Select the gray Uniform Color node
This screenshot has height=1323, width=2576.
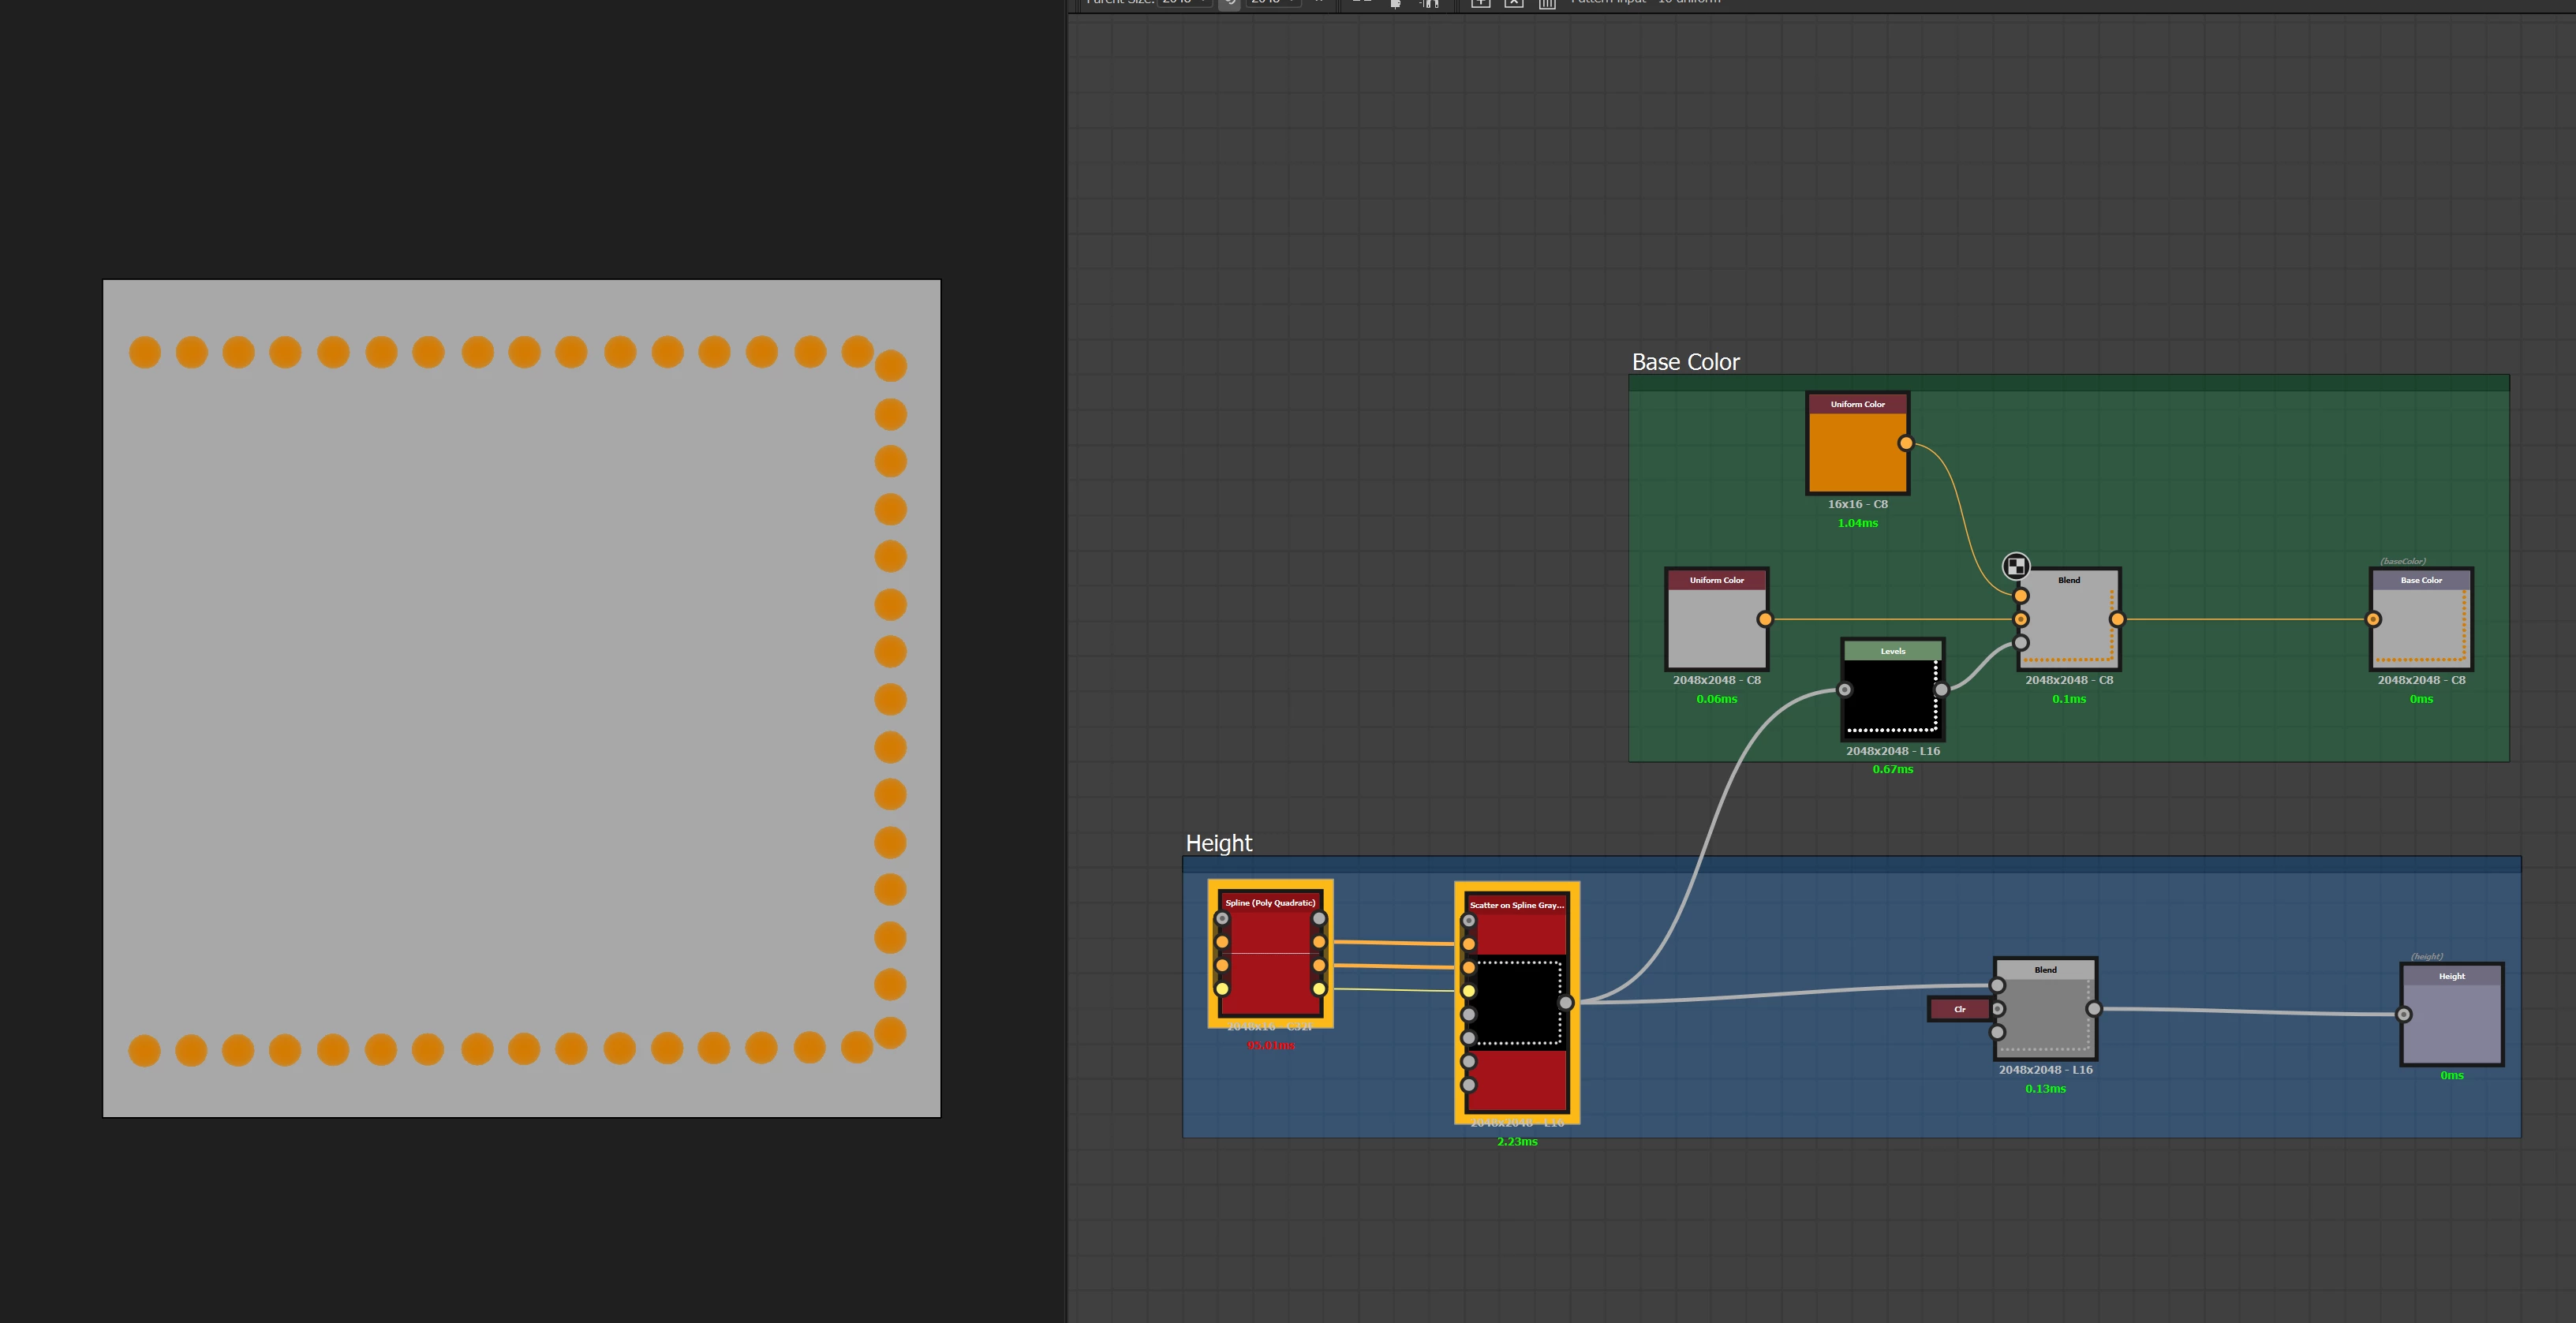point(1716,628)
